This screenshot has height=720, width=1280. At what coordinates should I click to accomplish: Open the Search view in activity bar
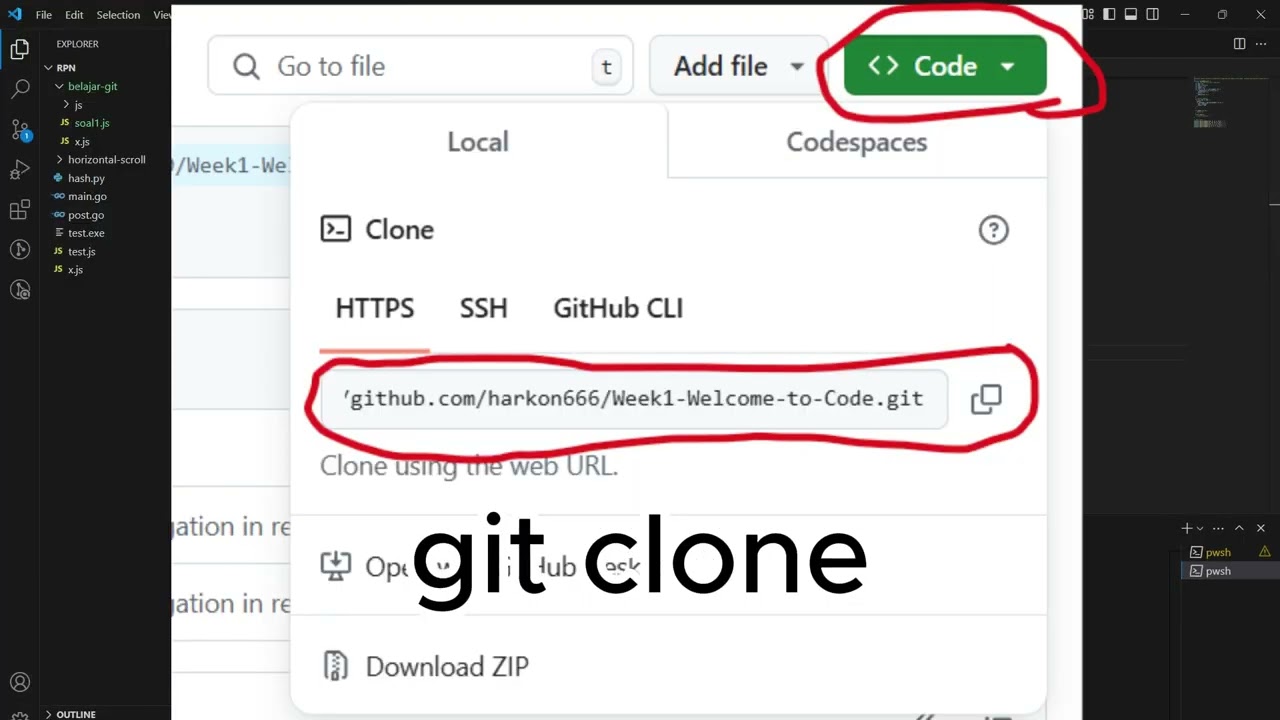click(x=20, y=89)
